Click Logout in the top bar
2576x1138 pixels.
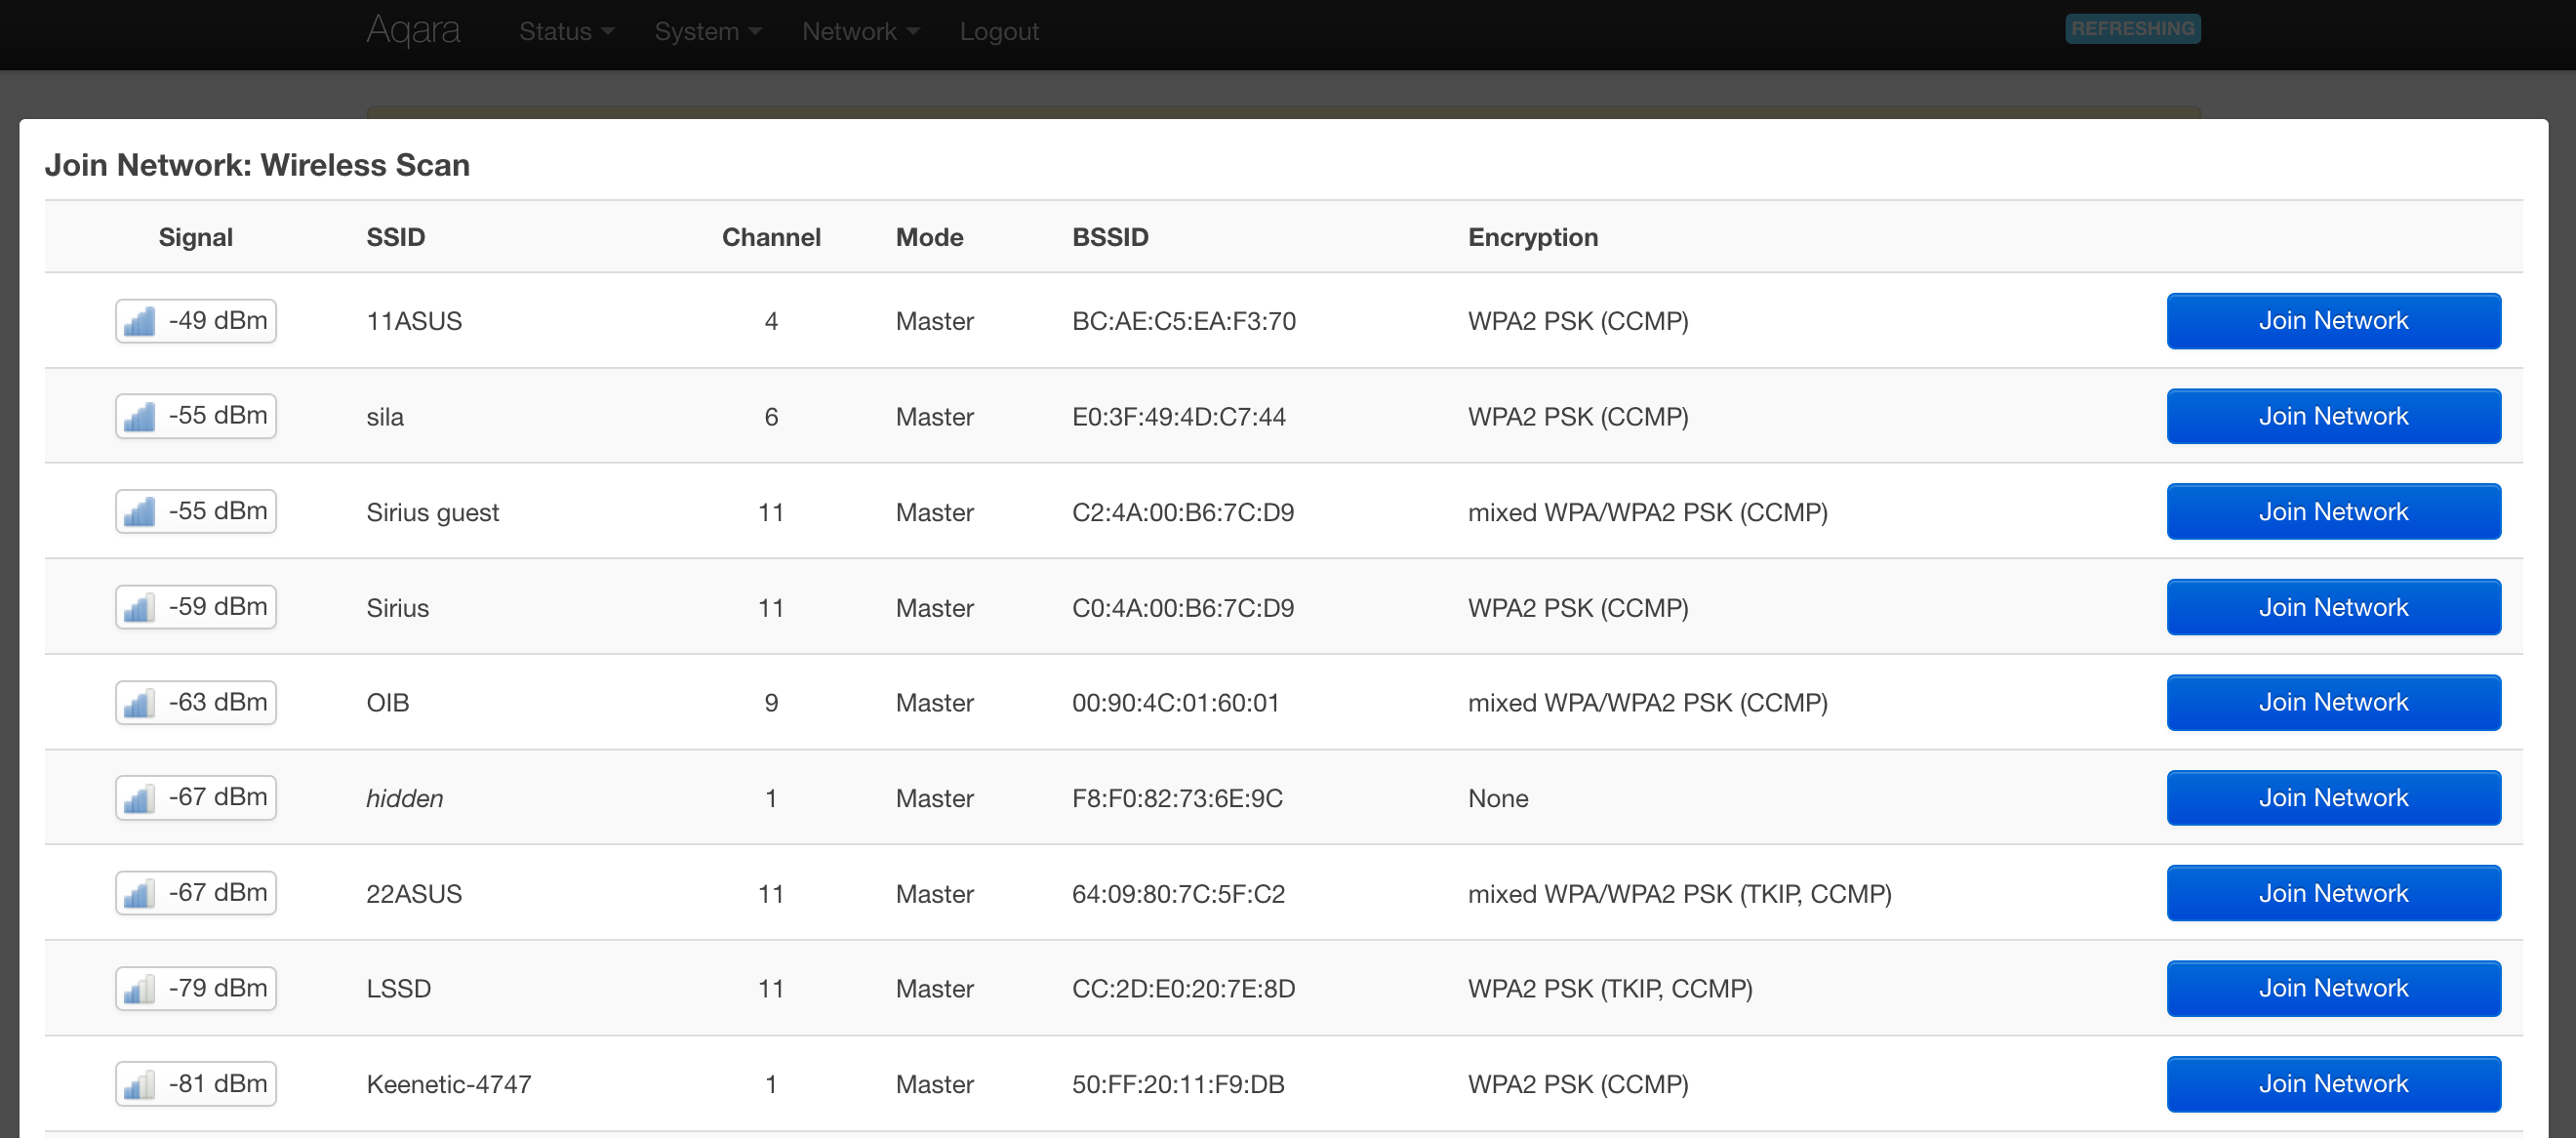(x=998, y=31)
